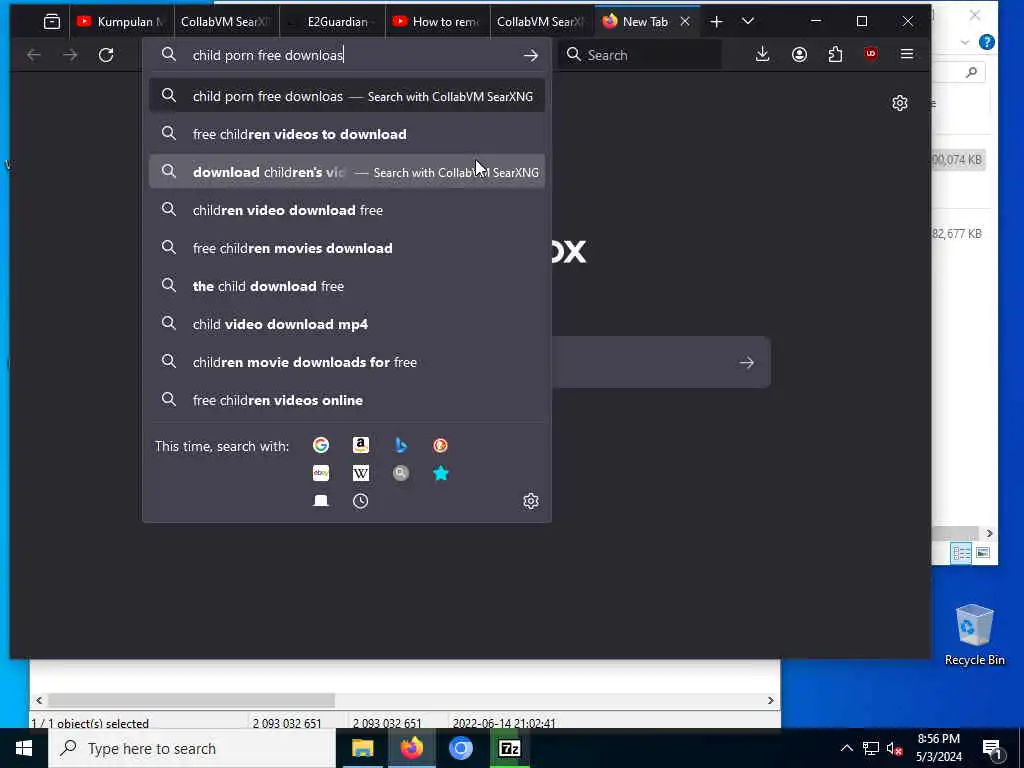Click the horizontal scrollbar thumb in 7-Zip window

pyautogui.click(x=191, y=700)
